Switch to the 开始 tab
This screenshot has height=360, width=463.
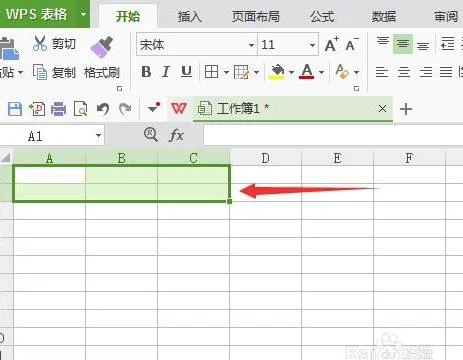click(x=128, y=16)
